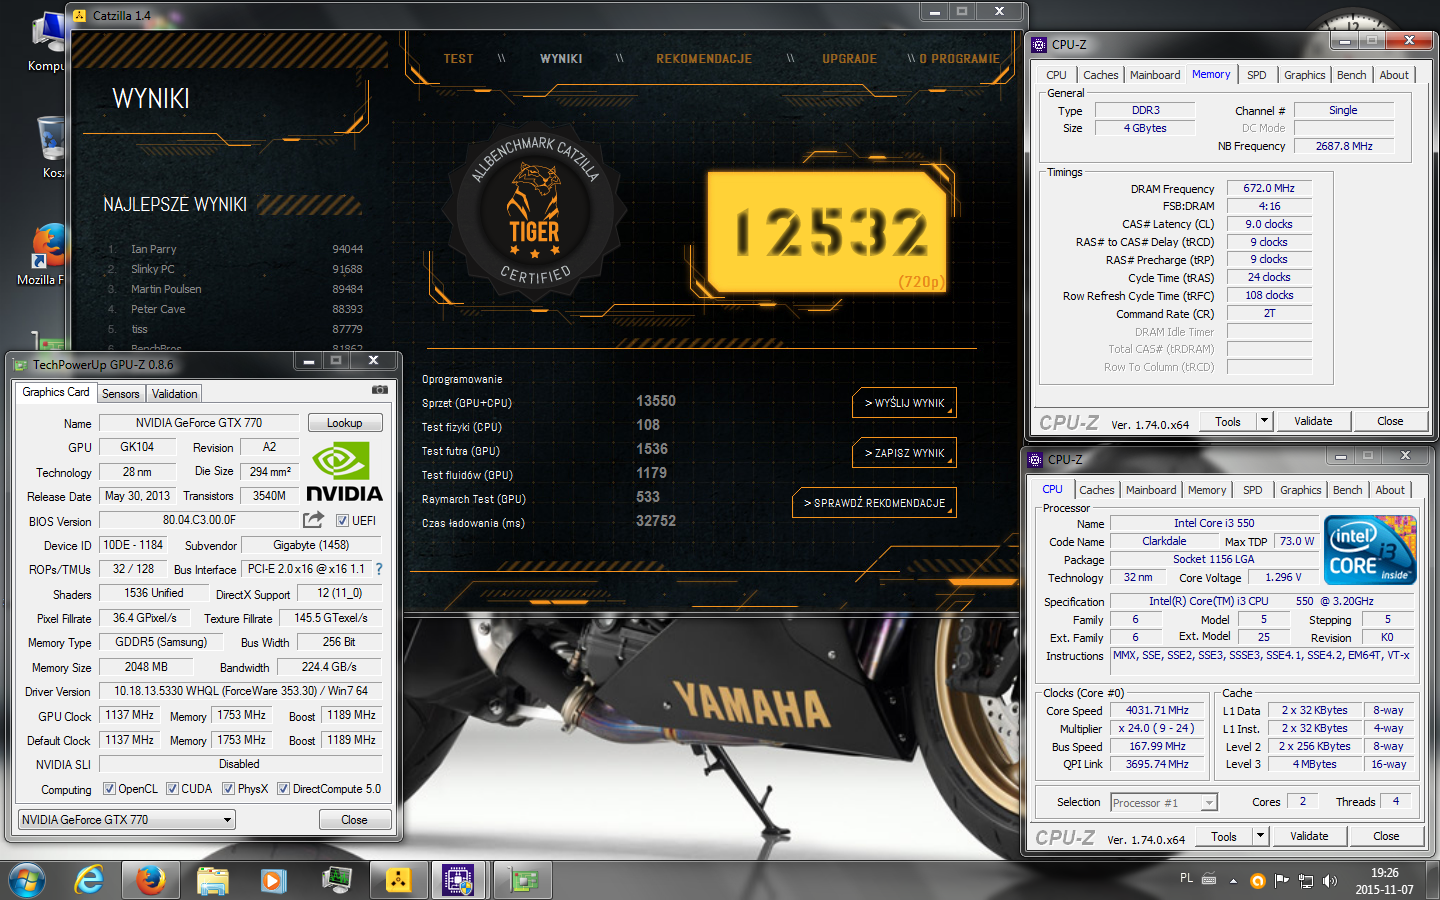Click the GPU name field NVIDIA GeForce GTX 770
This screenshot has height=900, width=1440.
click(x=199, y=423)
